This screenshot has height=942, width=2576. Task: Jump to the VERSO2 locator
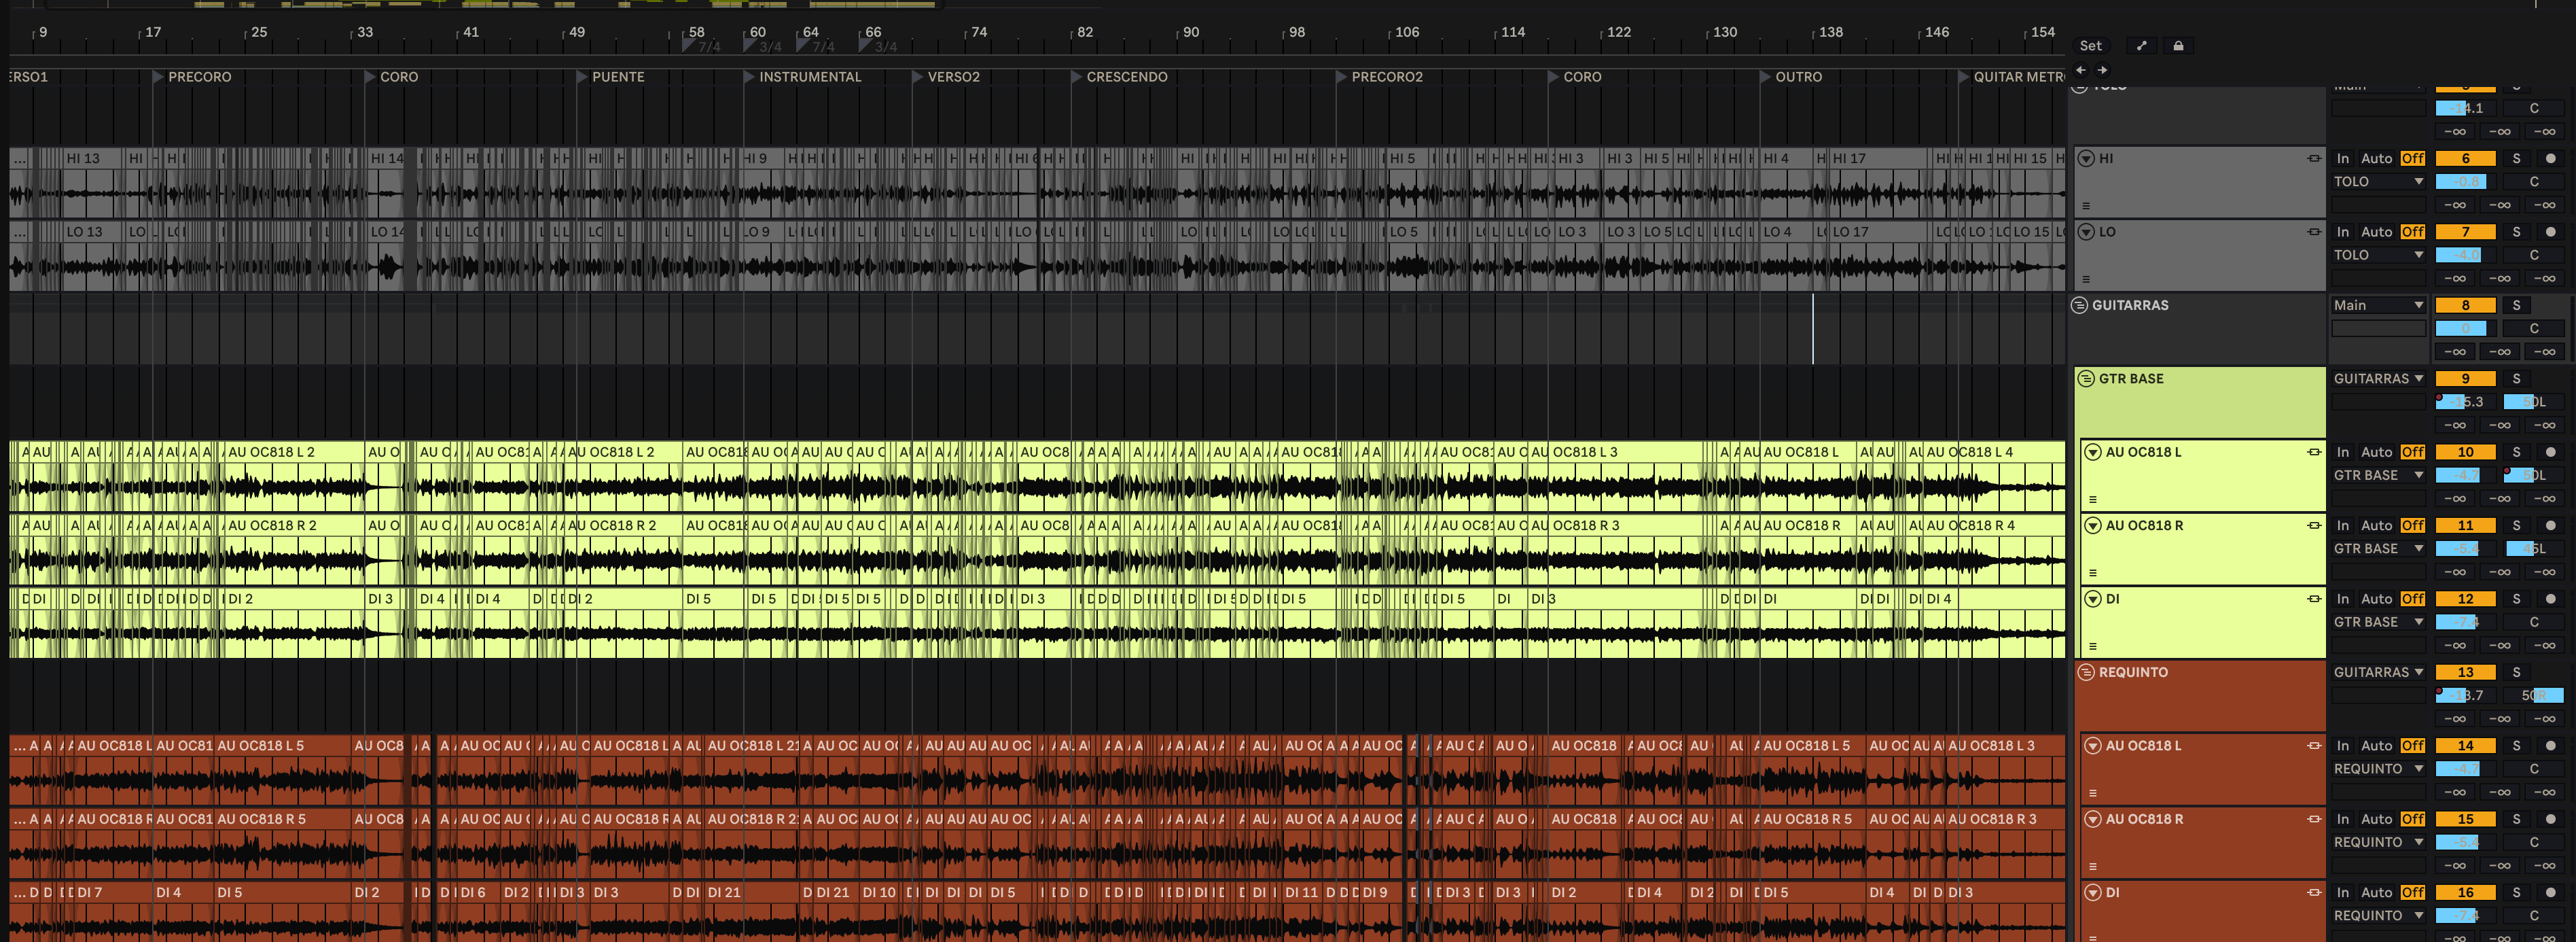946,77
